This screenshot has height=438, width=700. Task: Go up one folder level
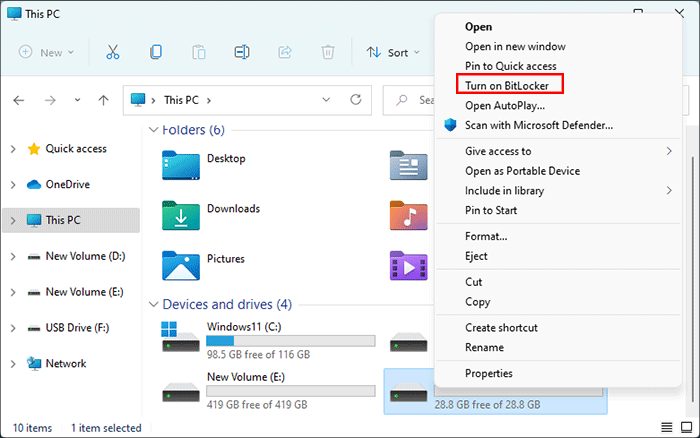[104, 100]
